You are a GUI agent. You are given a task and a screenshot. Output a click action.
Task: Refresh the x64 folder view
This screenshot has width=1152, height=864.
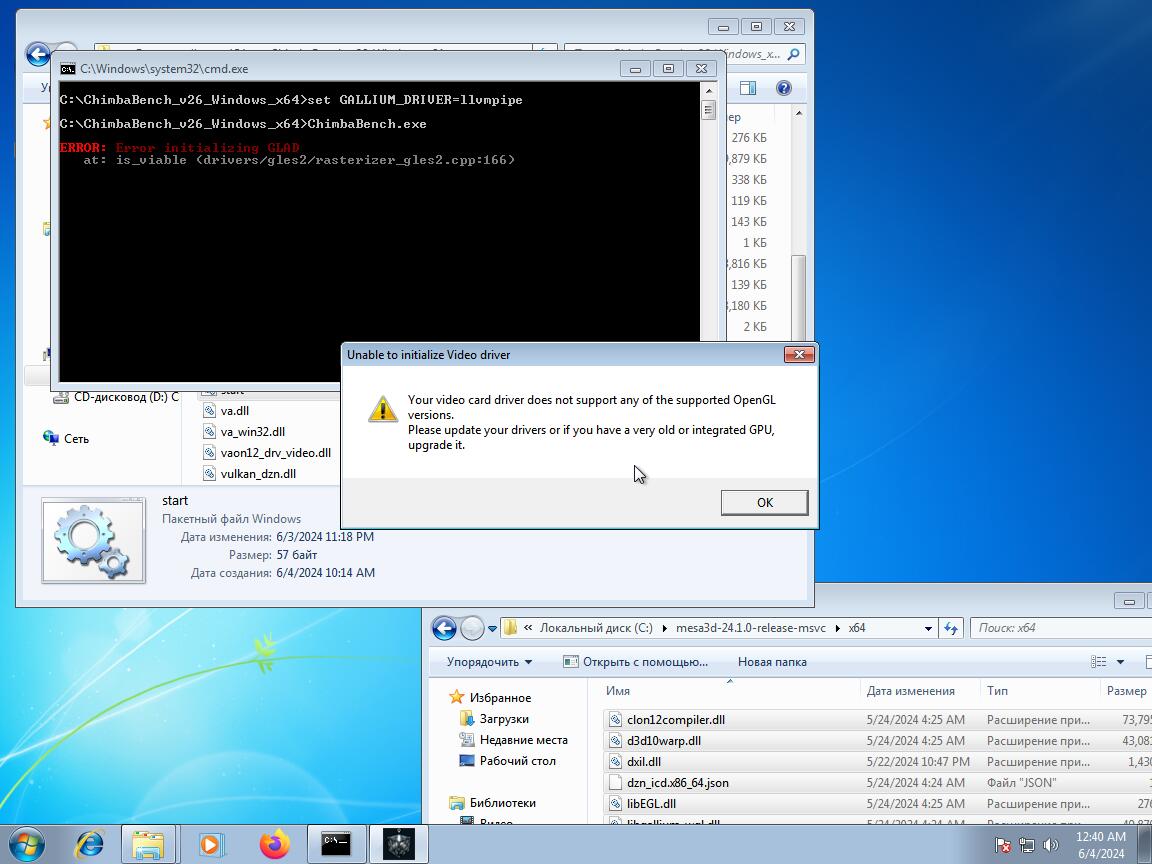[951, 628]
